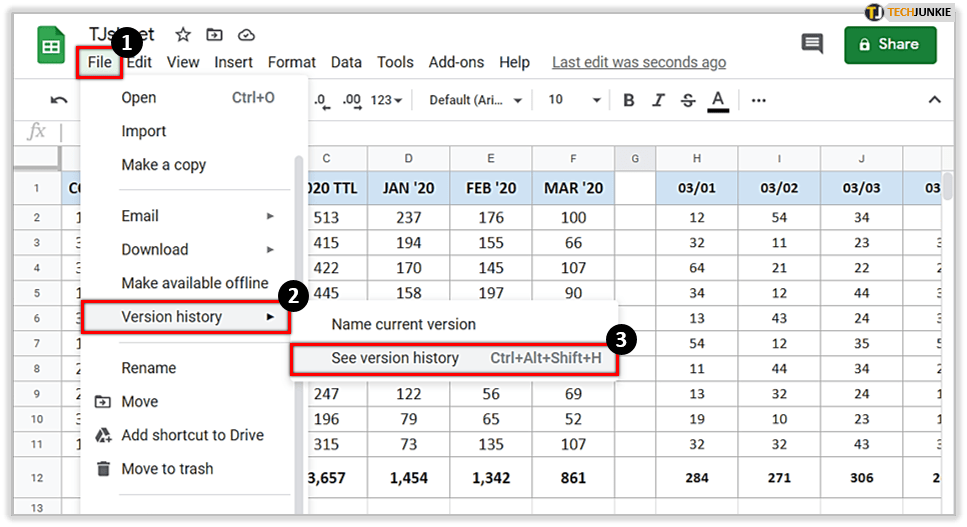Screen dimensions: 967x527
Task: Open the Last edit was seconds ago link
Action: pyautogui.click(x=639, y=62)
